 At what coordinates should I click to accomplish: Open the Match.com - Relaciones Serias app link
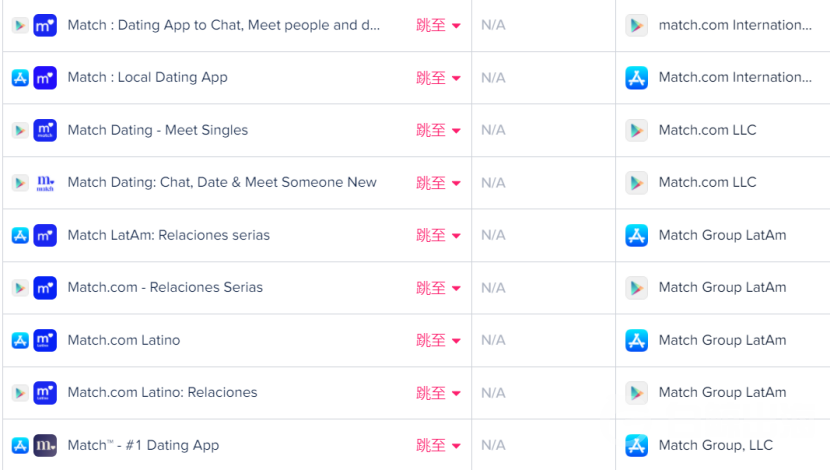165,288
